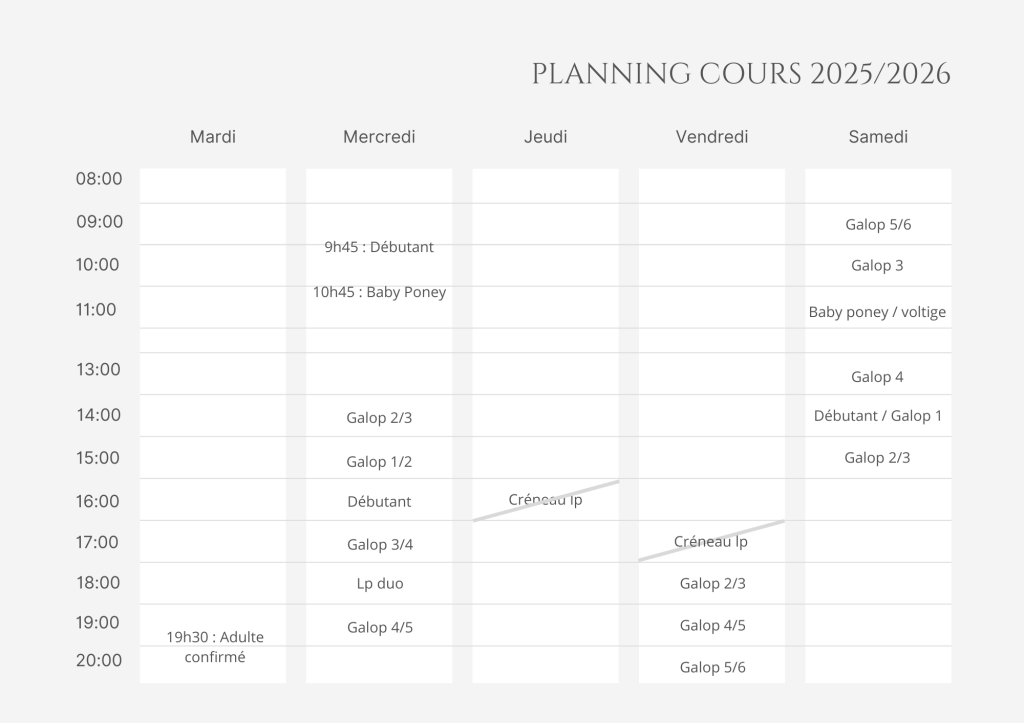Viewport: 1024px width, 723px height.
Task: Select Galop 5/6 on Vendredi evening
Action: click(712, 667)
